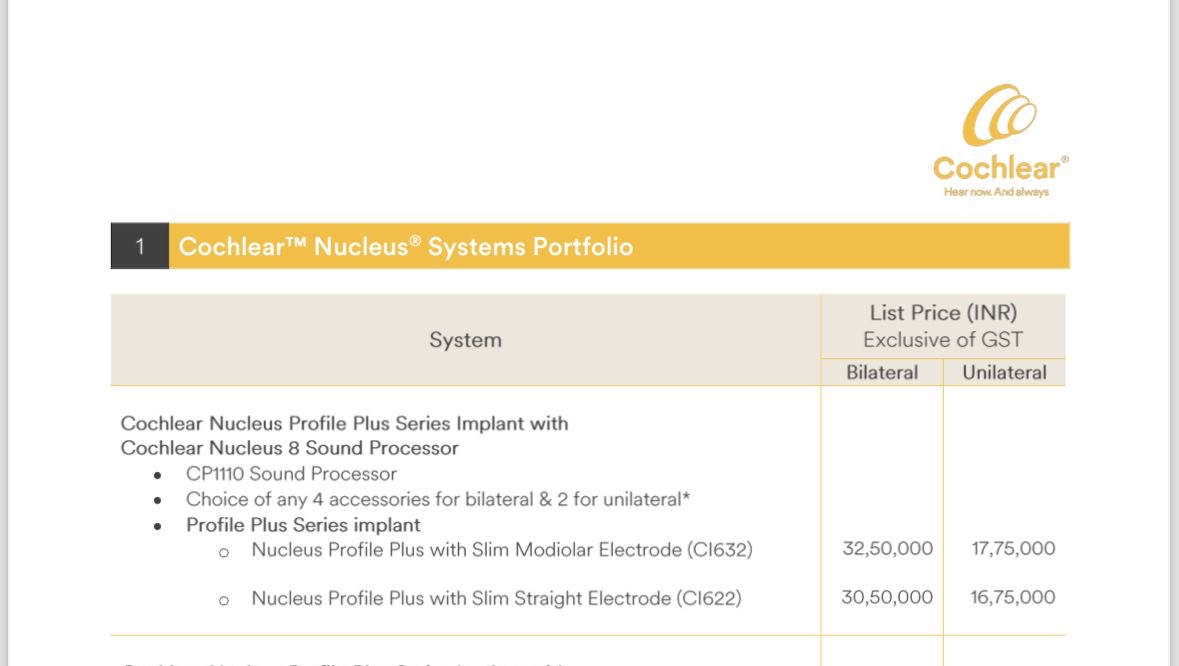Click the Exclusive of GST text
1179x666 pixels.
click(x=943, y=340)
